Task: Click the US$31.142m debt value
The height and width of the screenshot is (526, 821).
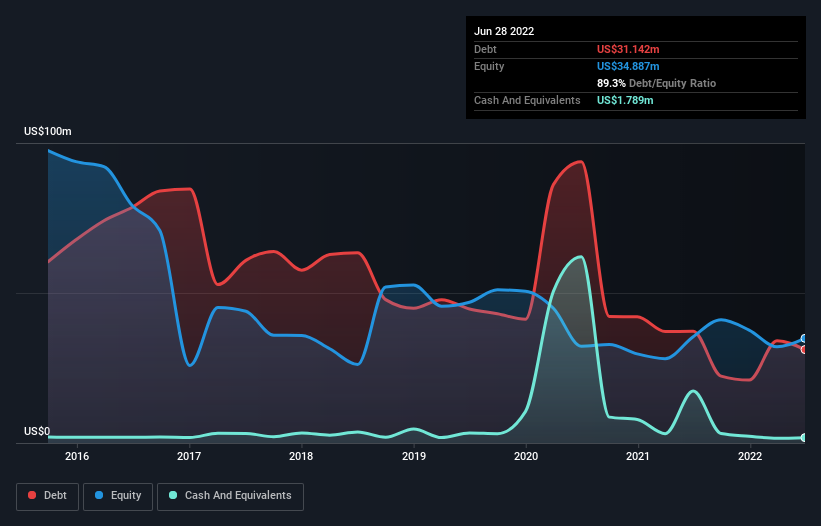Action: [x=628, y=49]
